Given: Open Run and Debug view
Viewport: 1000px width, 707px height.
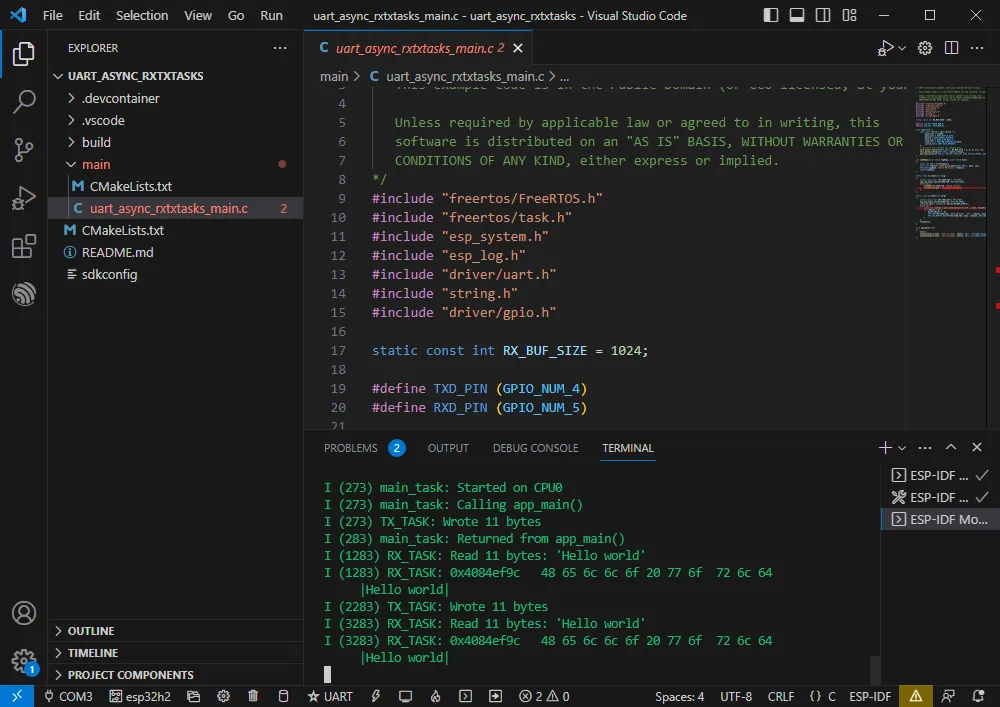Looking at the screenshot, I should [24, 199].
